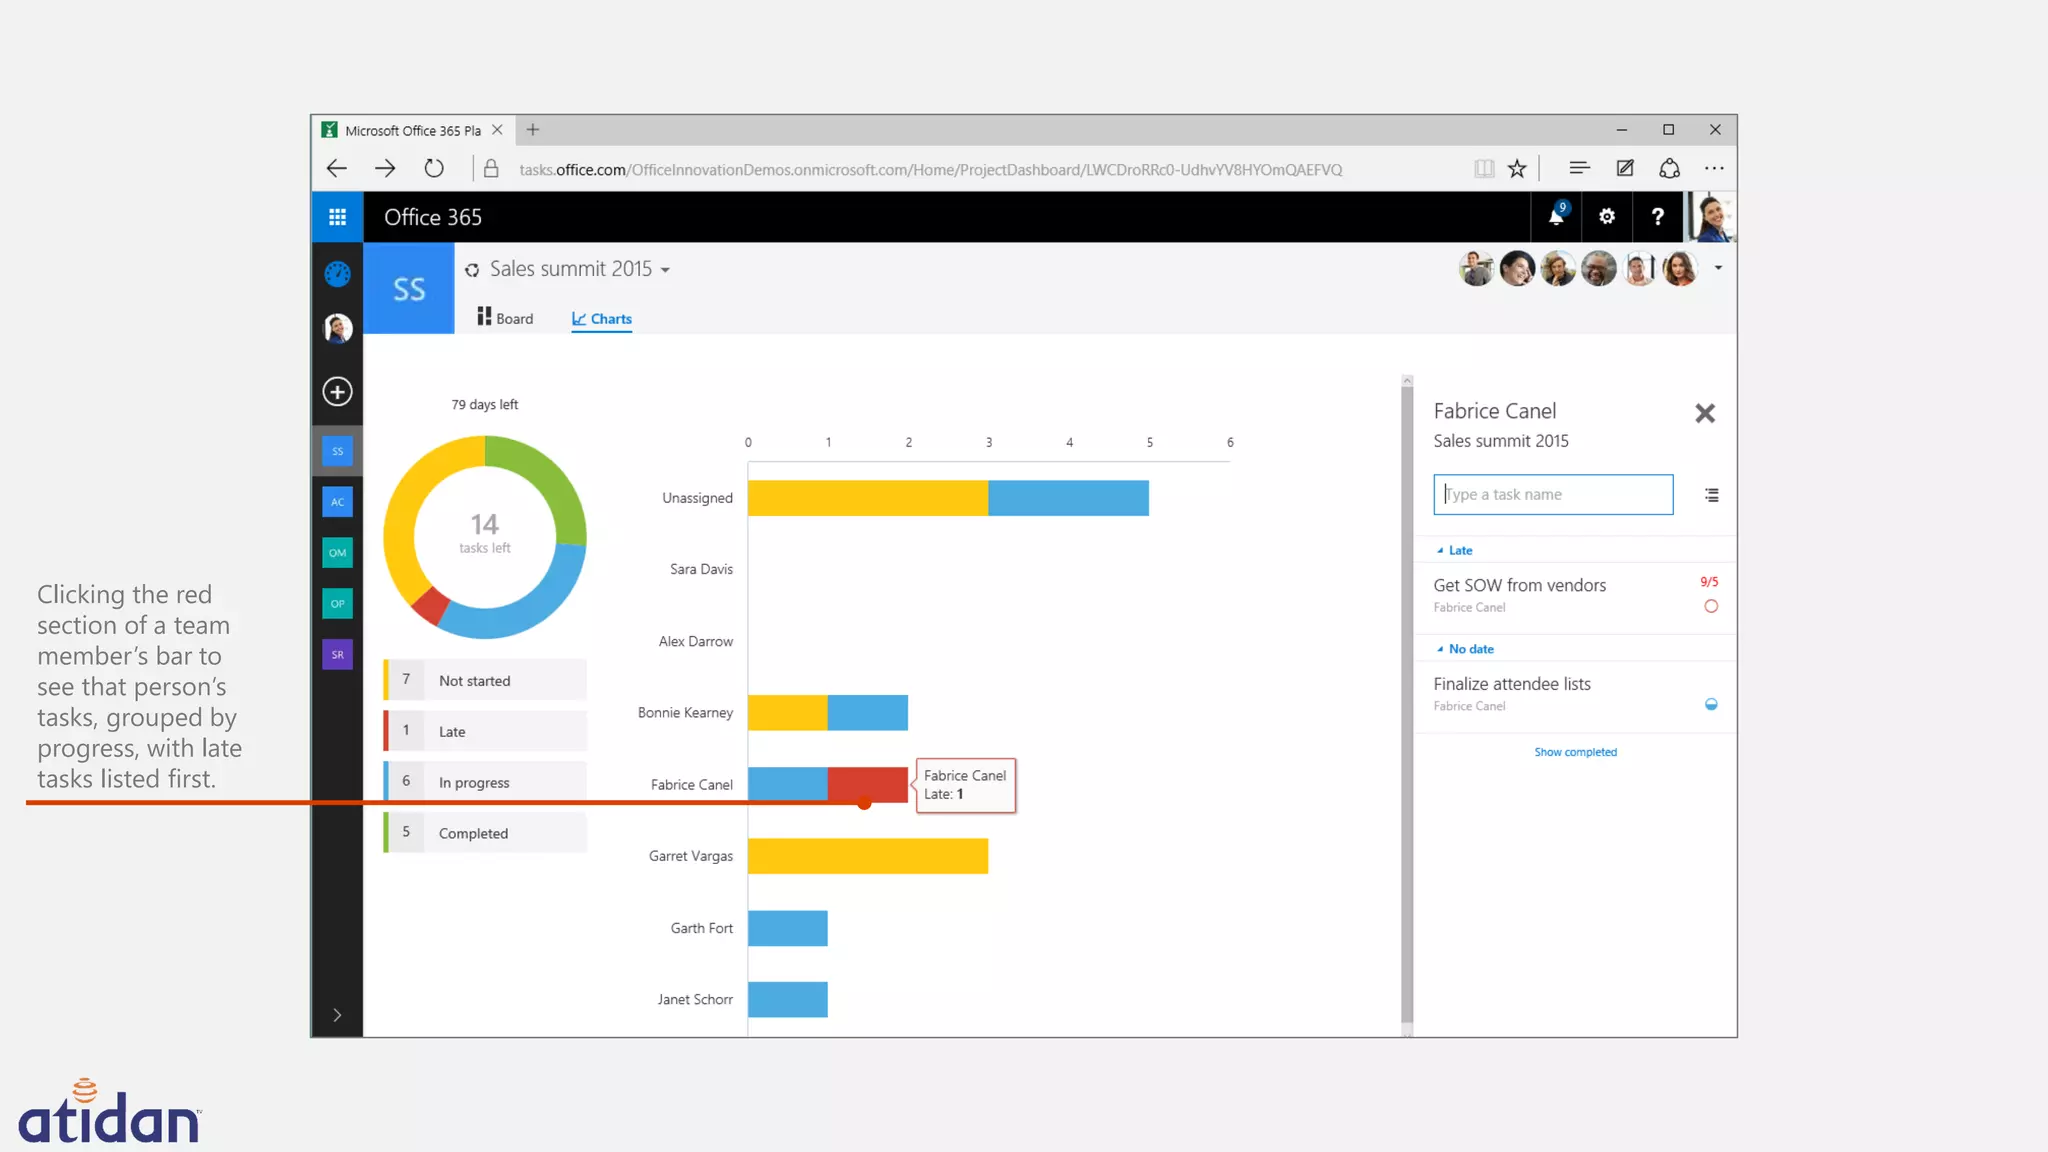
Task: Expand the left sidebar with chevron
Action: [337, 1015]
